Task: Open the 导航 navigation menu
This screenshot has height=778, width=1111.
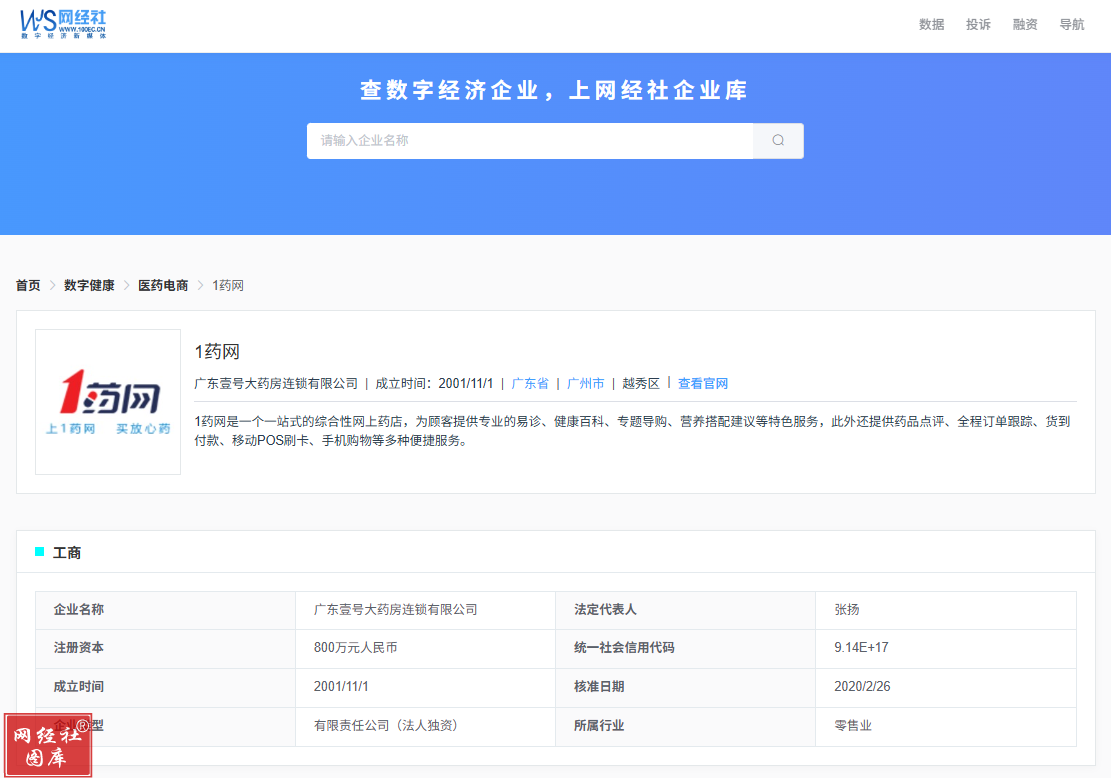Action: 1071,25
